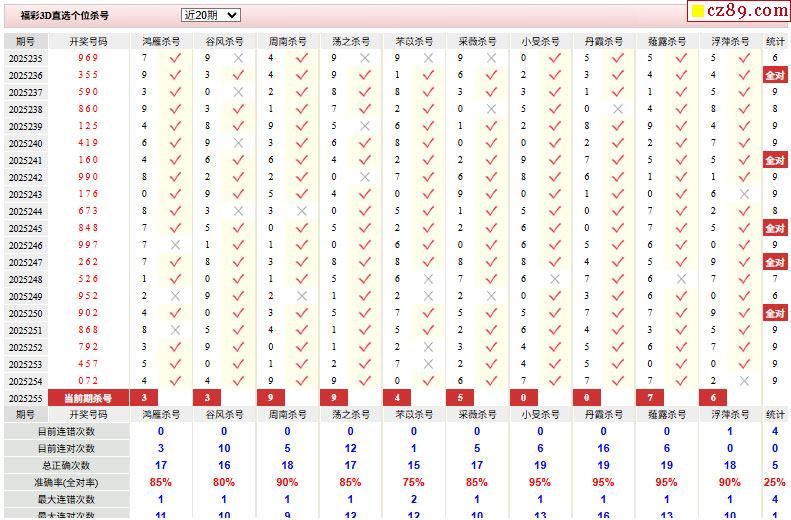Click the 全对 badge in row 2025245
791x520 pixels.
tap(775, 228)
